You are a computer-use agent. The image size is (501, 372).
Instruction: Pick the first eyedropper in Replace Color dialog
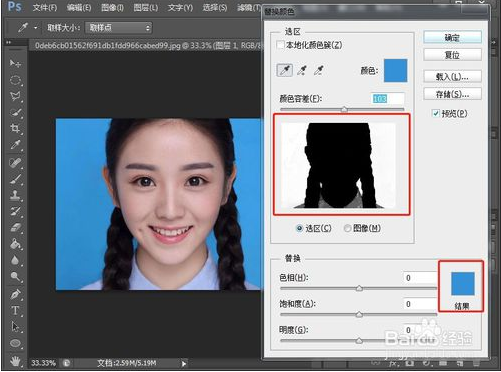285,70
